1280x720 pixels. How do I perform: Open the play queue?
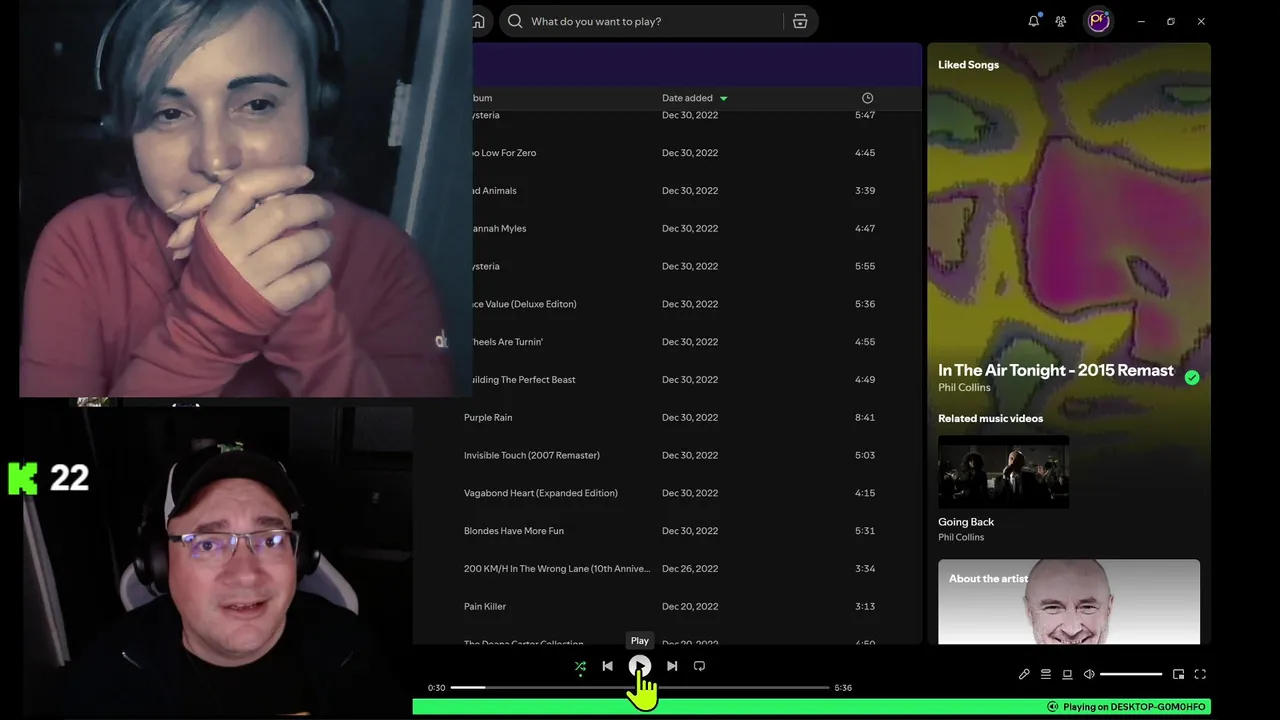pos(1046,674)
